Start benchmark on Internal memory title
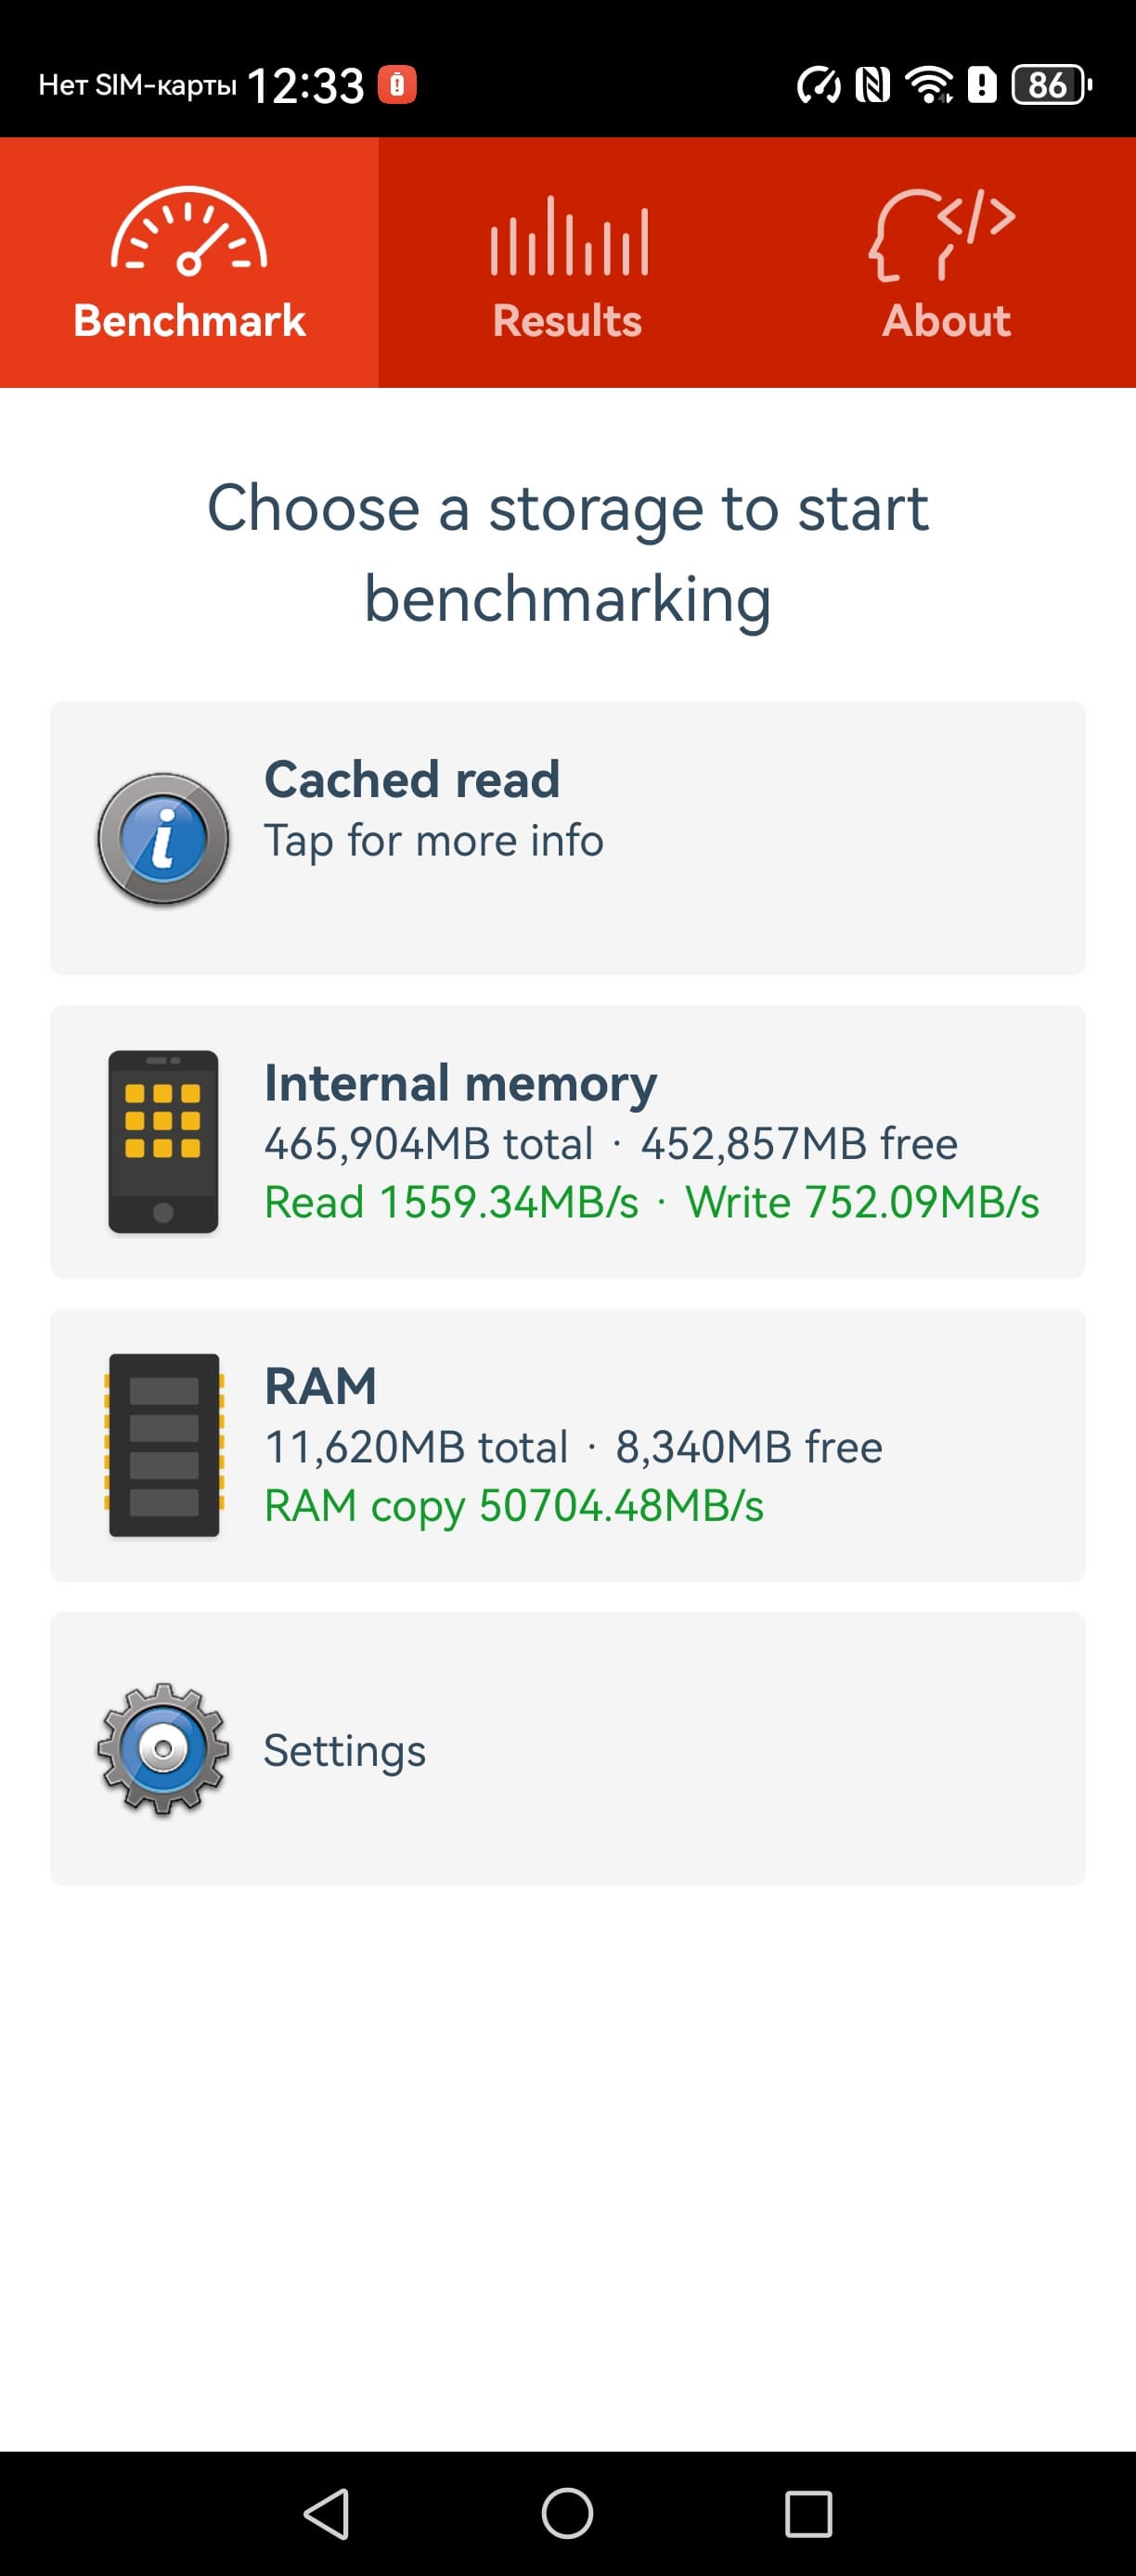Image resolution: width=1136 pixels, height=2576 pixels. pyautogui.click(x=460, y=1083)
